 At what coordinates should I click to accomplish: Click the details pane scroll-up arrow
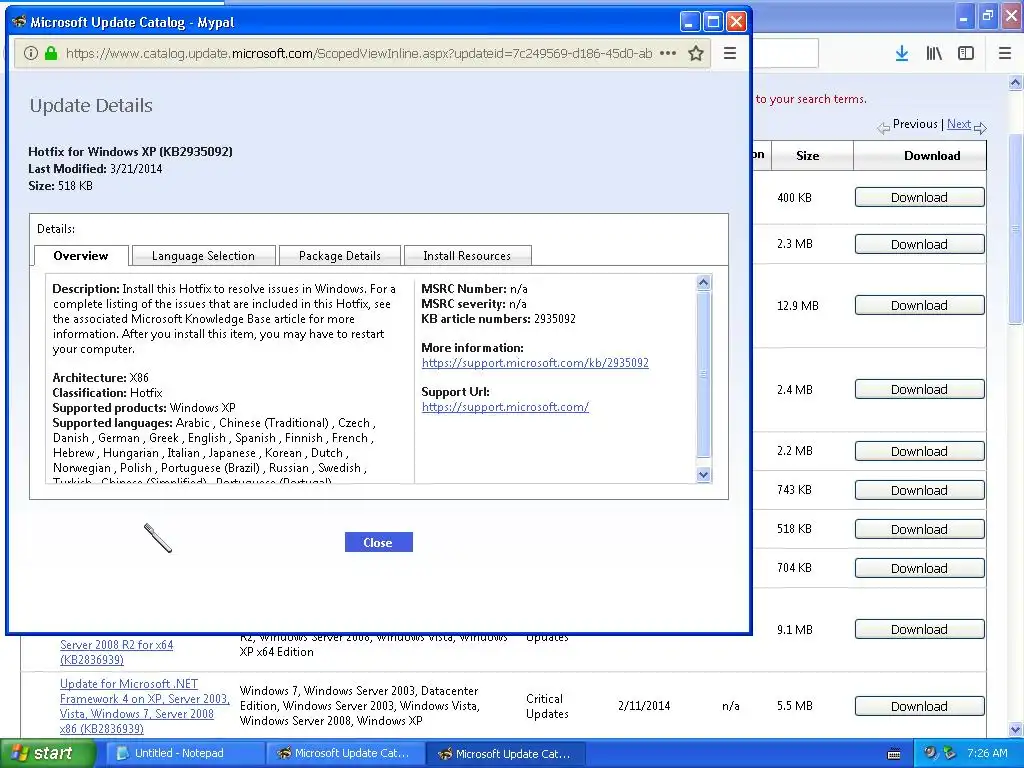[703, 283]
